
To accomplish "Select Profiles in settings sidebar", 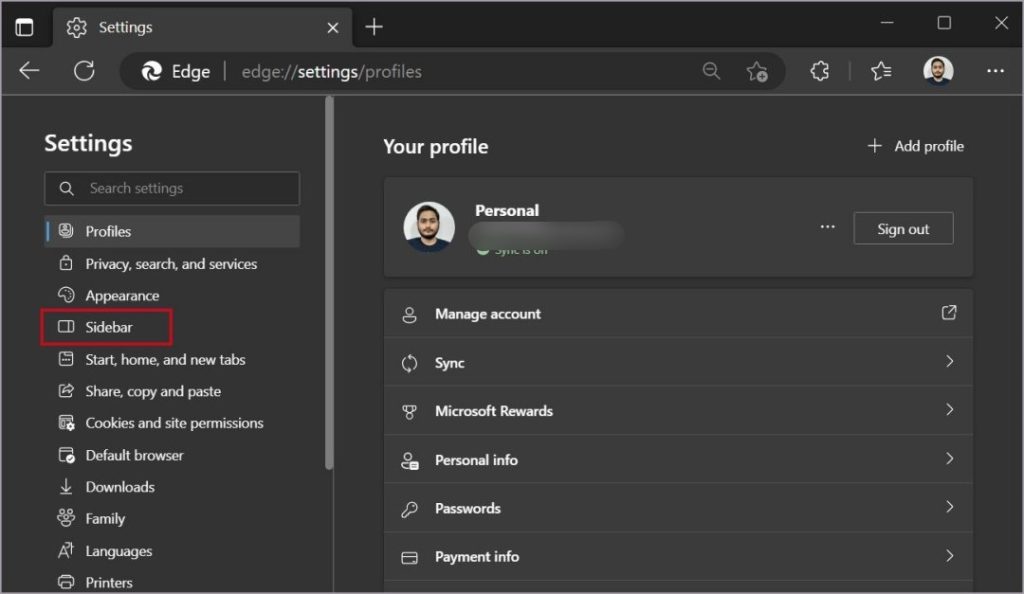I will 172,231.
